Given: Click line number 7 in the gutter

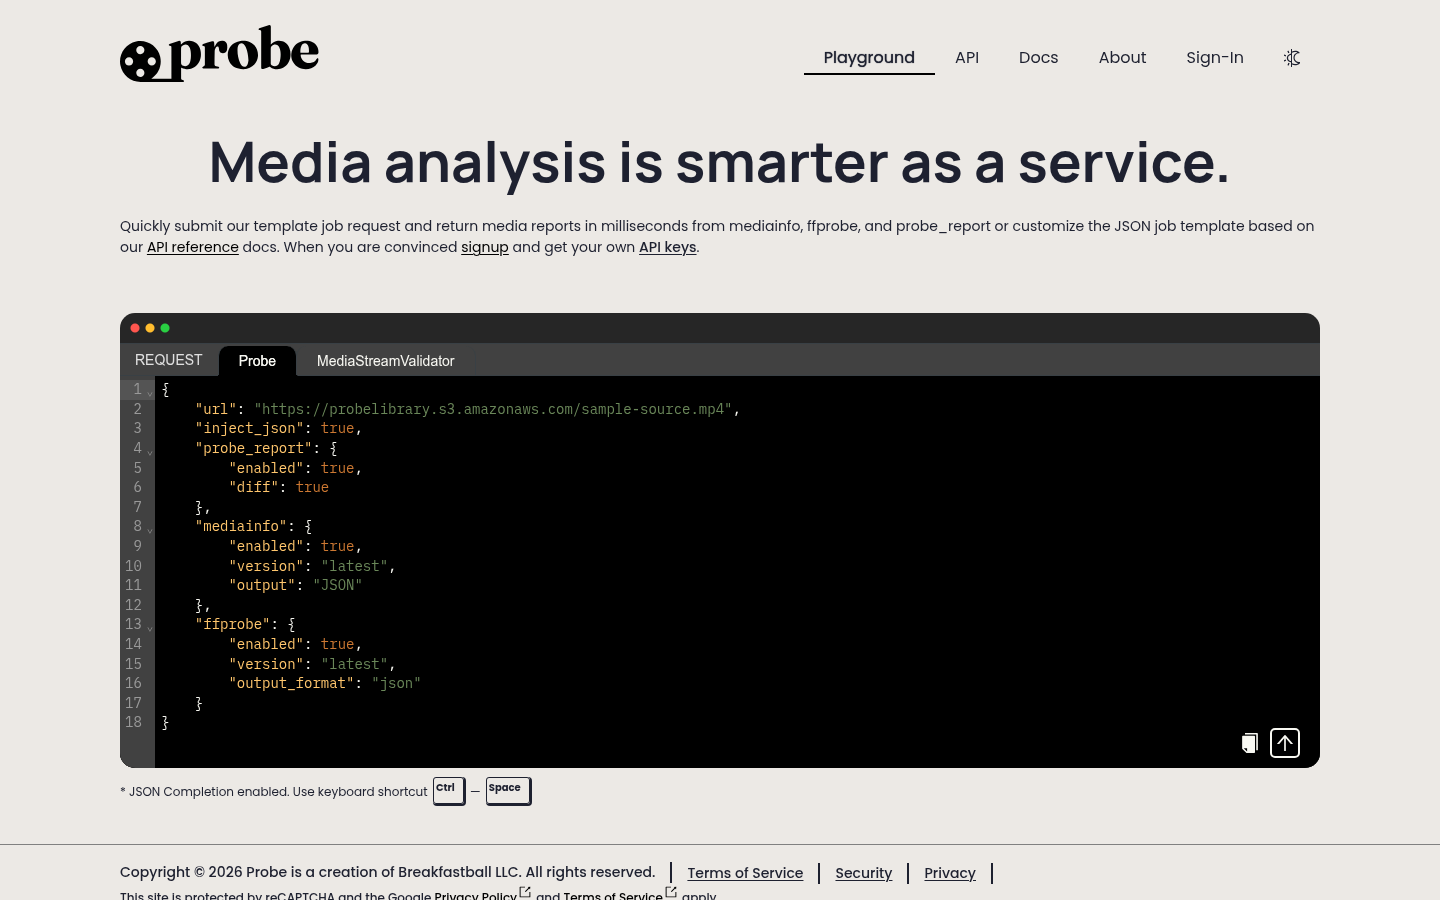Looking at the screenshot, I should (138, 507).
